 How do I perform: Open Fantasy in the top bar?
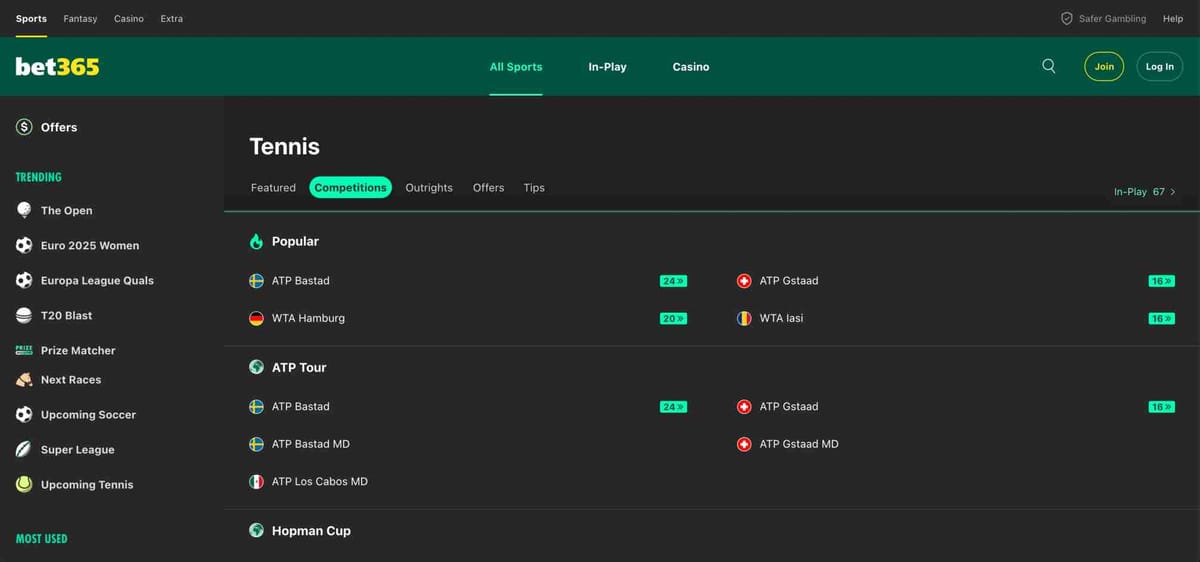(x=80, y=18)
